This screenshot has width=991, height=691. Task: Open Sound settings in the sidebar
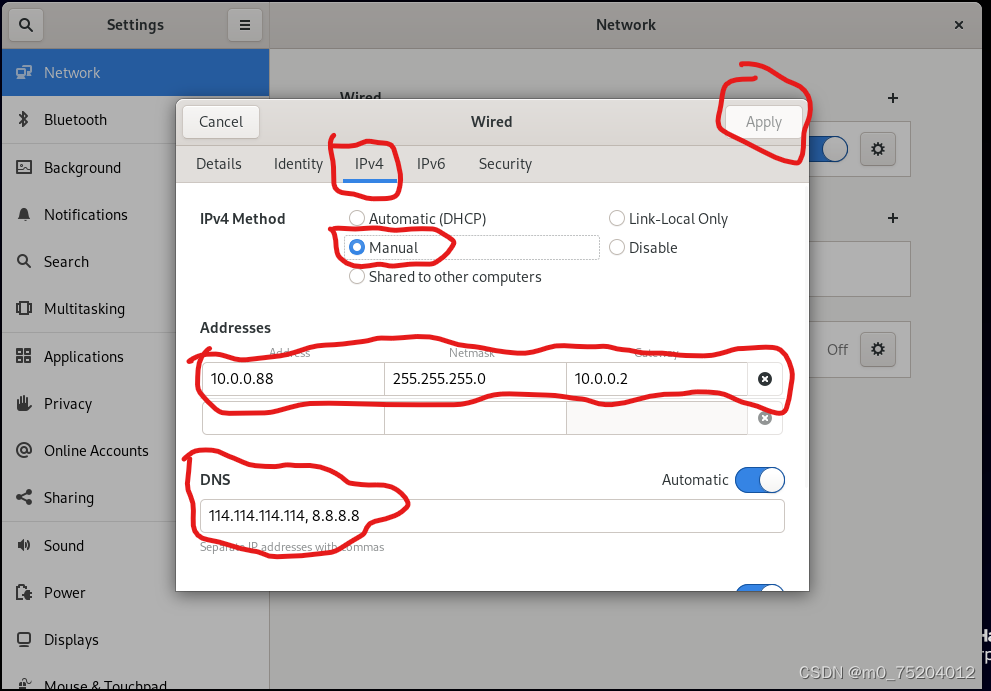click(x=63, y=545)
